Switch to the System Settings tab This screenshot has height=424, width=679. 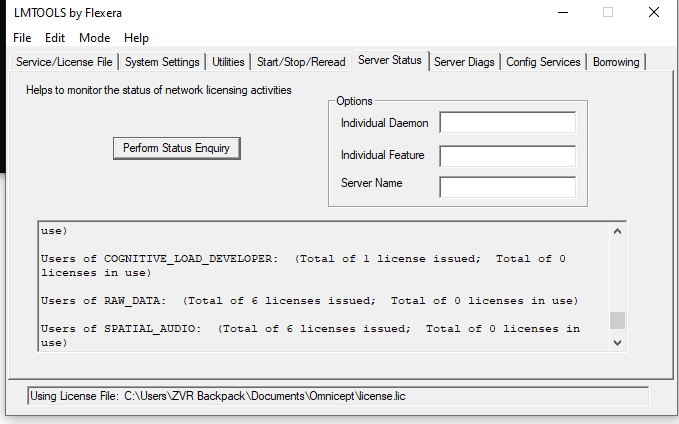tap(162, 62)
